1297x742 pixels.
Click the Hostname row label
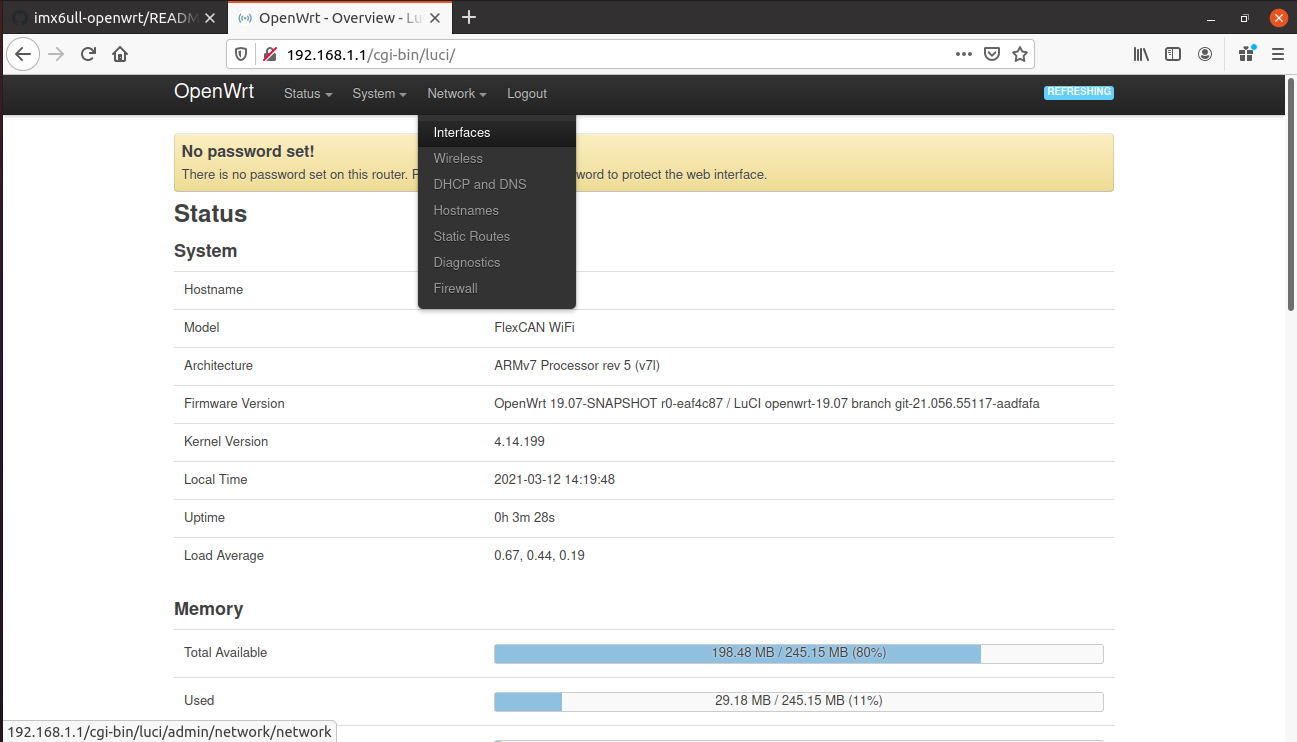click(x=213, y=289)
